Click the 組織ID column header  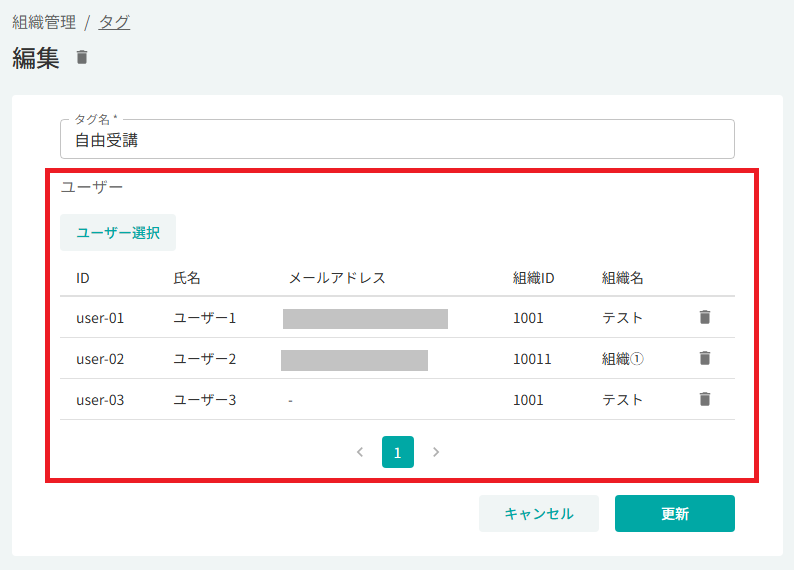coord(533,278)
